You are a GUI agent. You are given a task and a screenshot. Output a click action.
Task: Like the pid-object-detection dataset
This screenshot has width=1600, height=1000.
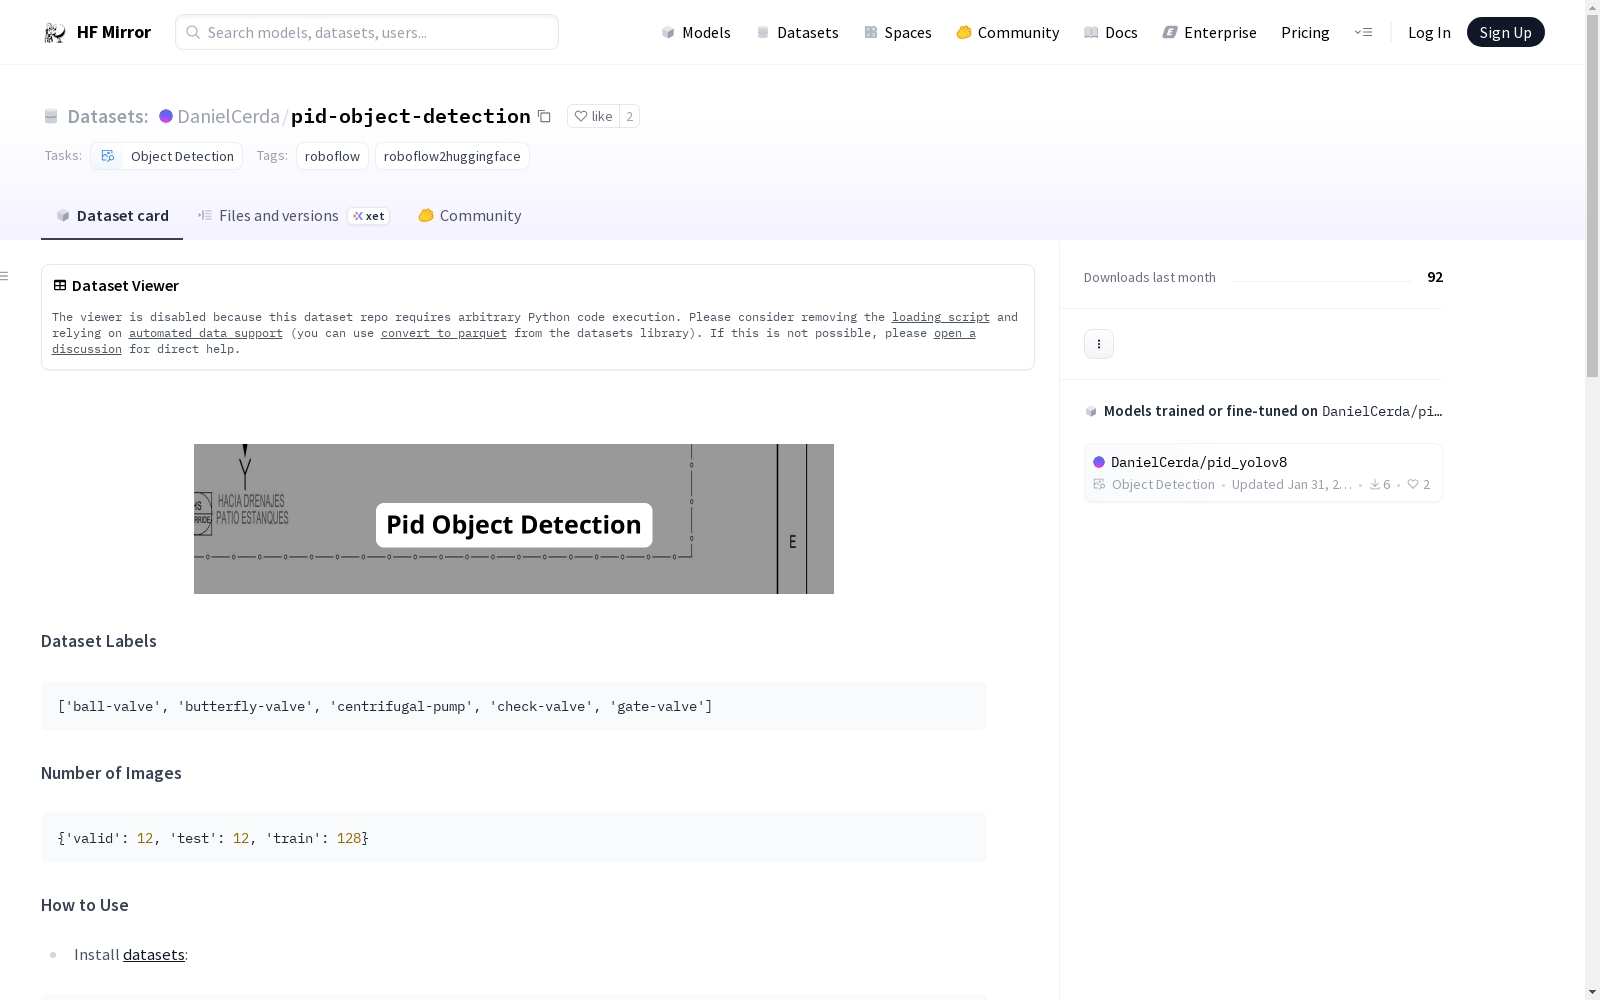point(594,116)
